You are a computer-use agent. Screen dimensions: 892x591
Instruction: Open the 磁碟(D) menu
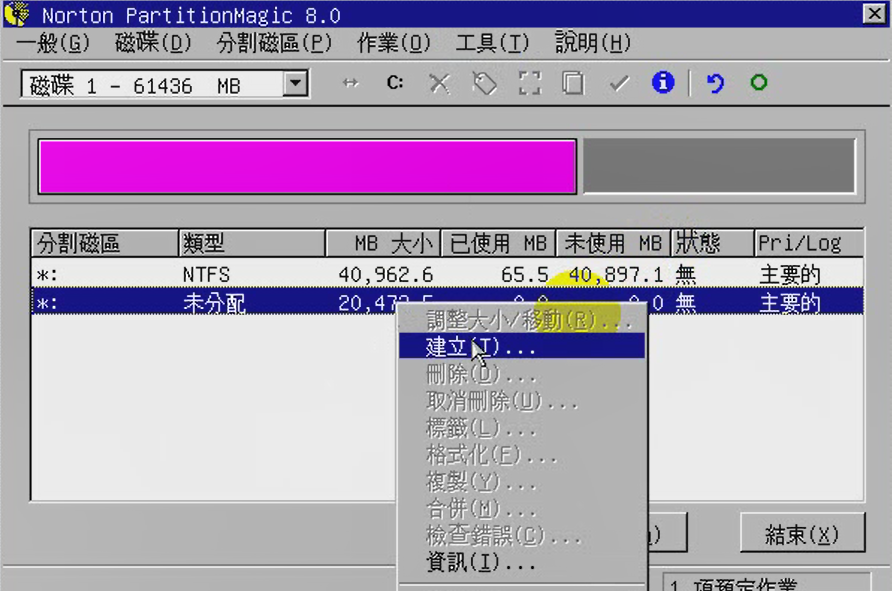[153, 43]
